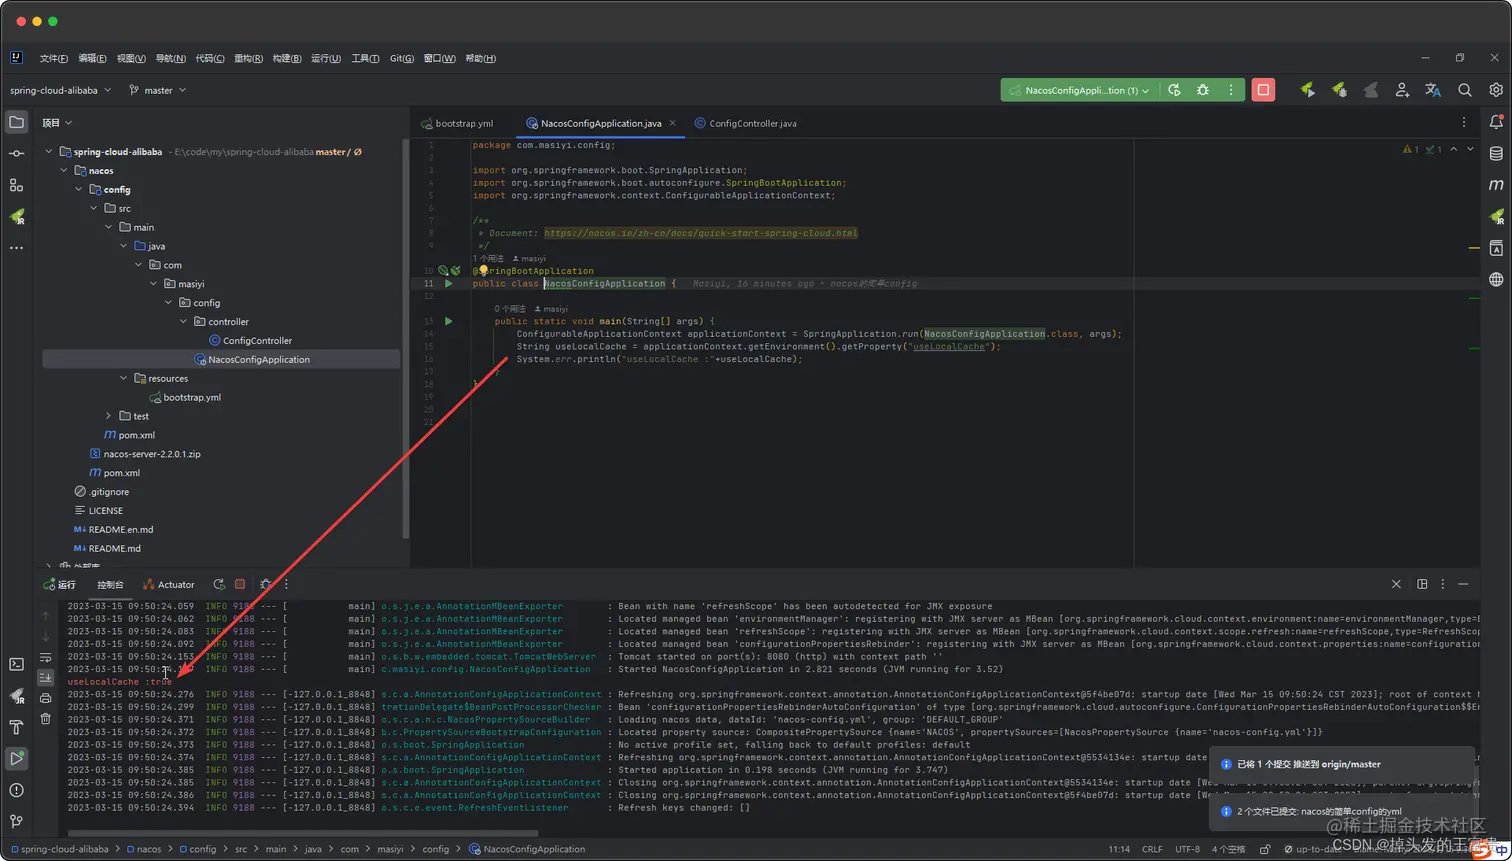Select bootstrap.yml in project tree
This screenshot has width=1512, height=861.
click(192, 397)
